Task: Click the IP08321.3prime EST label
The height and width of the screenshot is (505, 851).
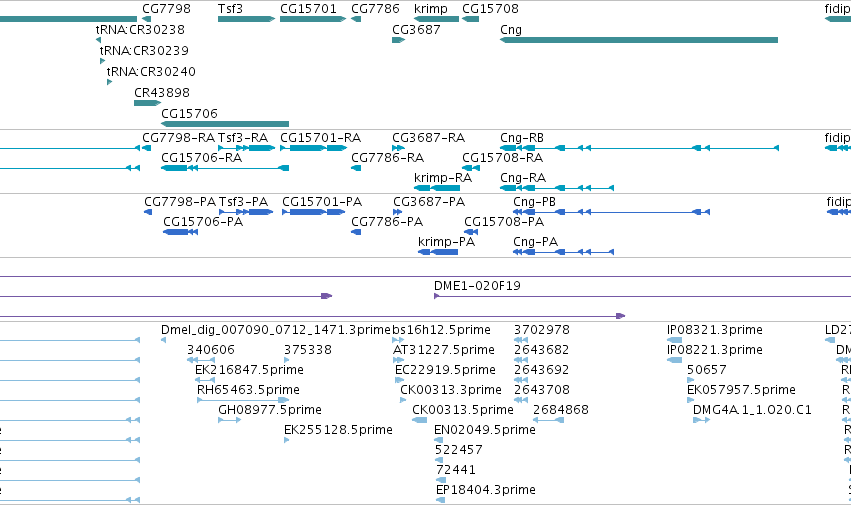Action: coord(715,330)
